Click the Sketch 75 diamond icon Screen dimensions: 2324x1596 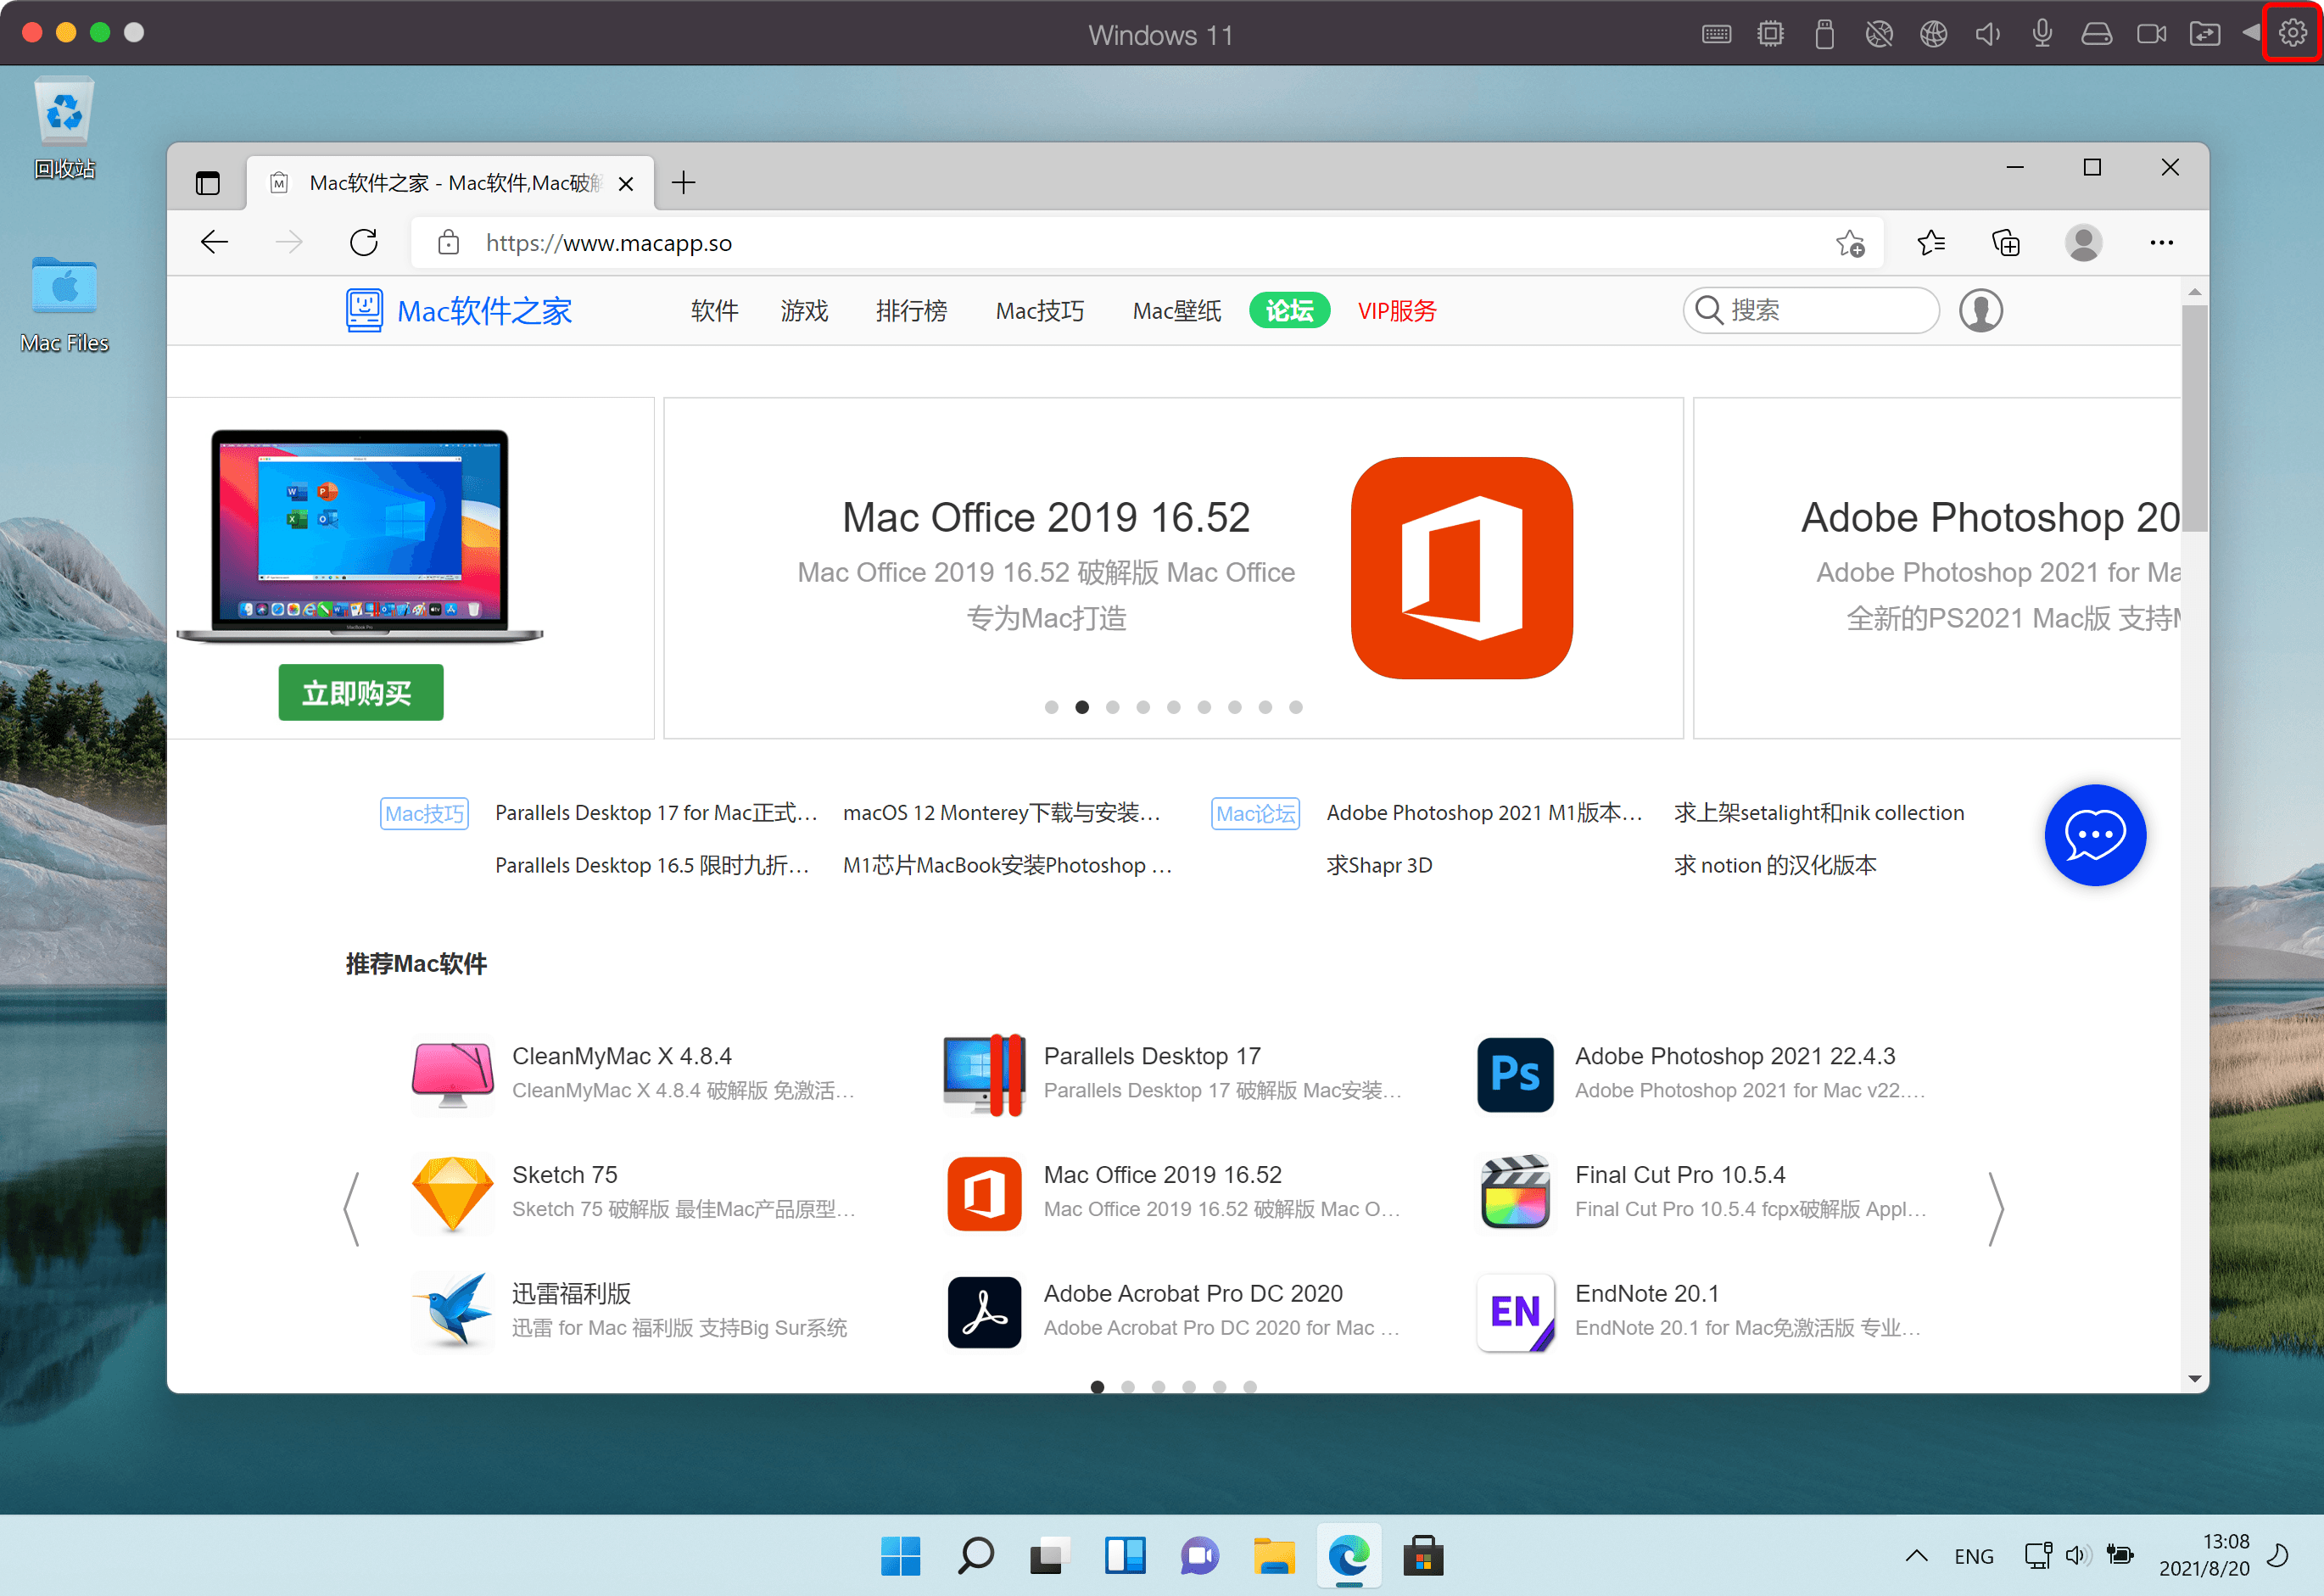452,1194
